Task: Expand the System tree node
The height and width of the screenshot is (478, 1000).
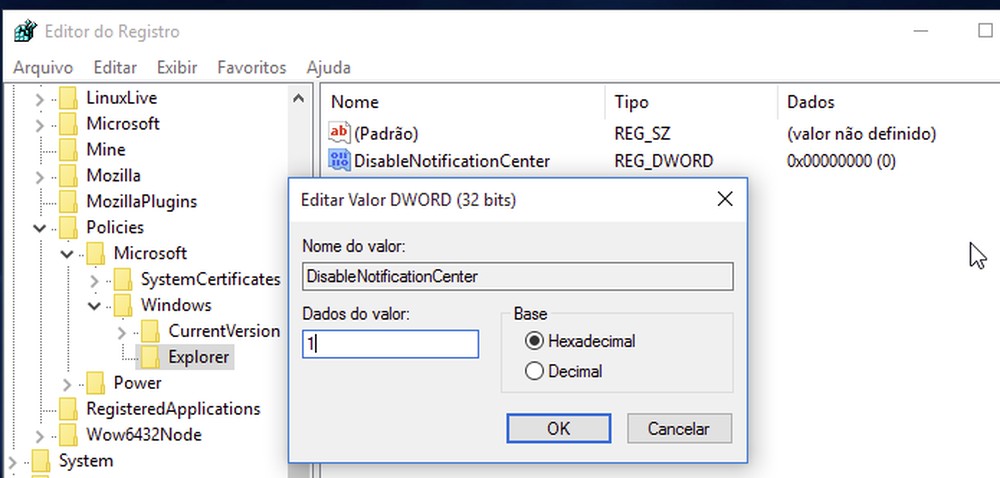Action: (12, 461)
